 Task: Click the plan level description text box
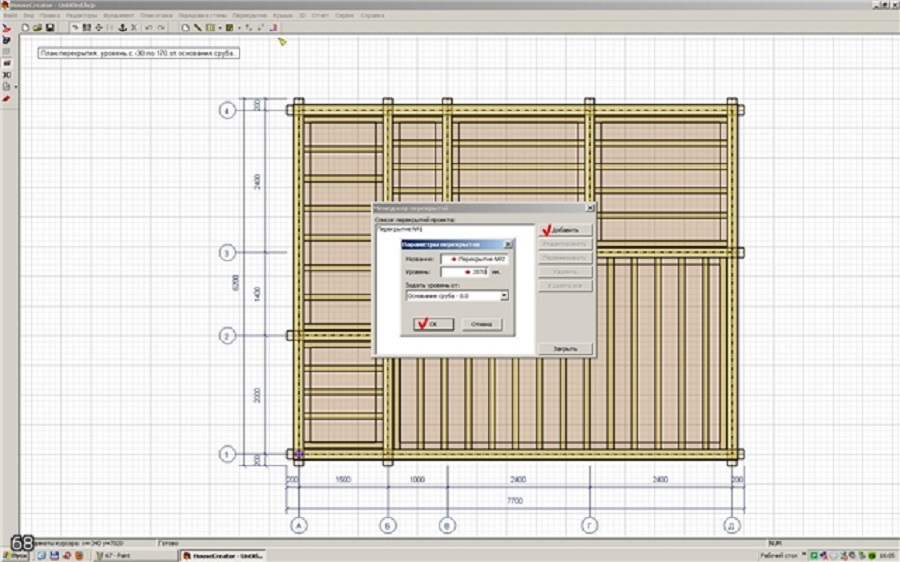click(x=139, y=53)
